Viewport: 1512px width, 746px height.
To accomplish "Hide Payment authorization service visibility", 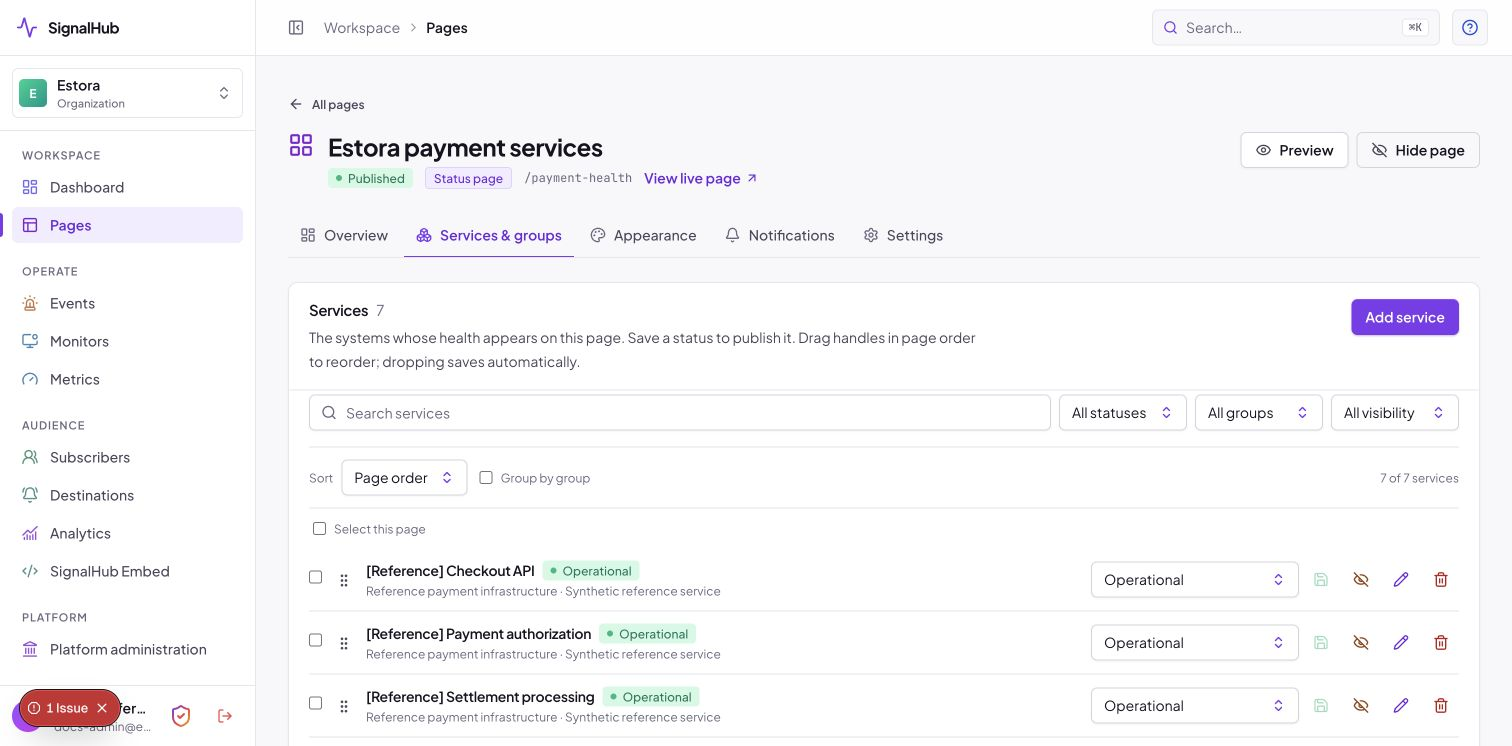I will (x=1361, y=643).
